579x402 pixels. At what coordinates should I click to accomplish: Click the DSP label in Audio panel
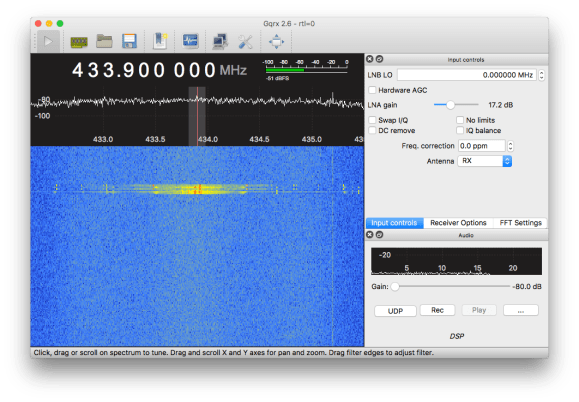pos(457,336)
